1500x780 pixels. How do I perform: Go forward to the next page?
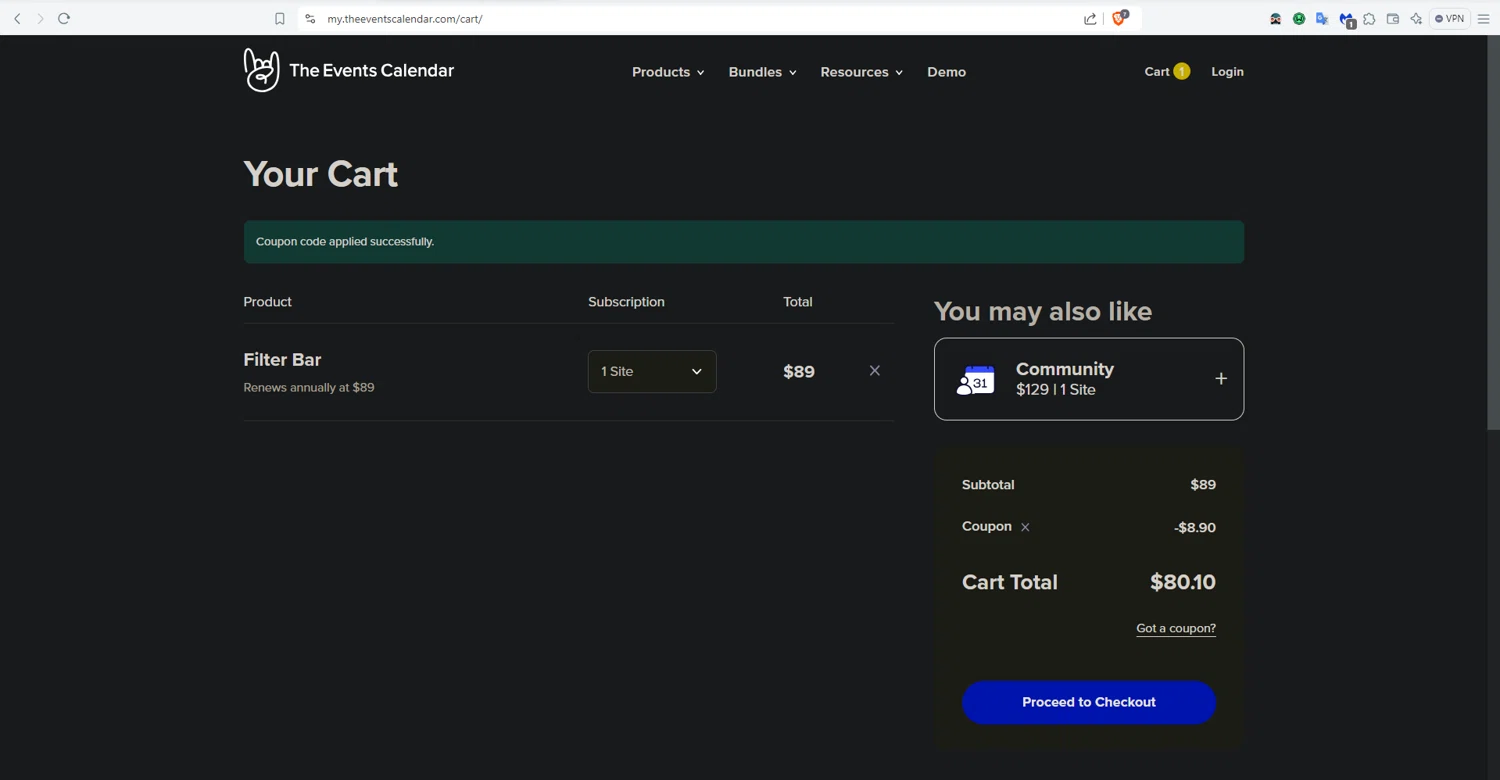tap(40, 18)
